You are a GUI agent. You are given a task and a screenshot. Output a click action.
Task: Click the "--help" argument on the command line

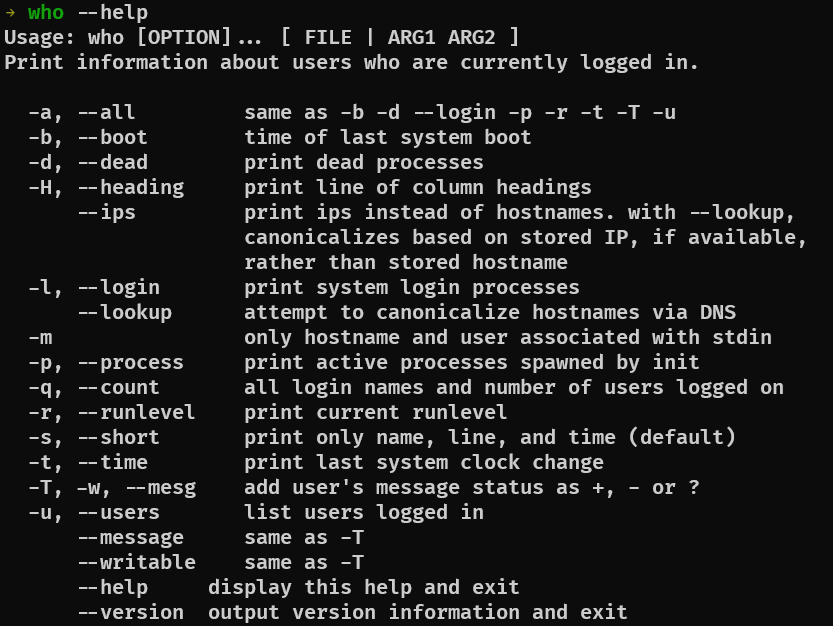point(112,13)
